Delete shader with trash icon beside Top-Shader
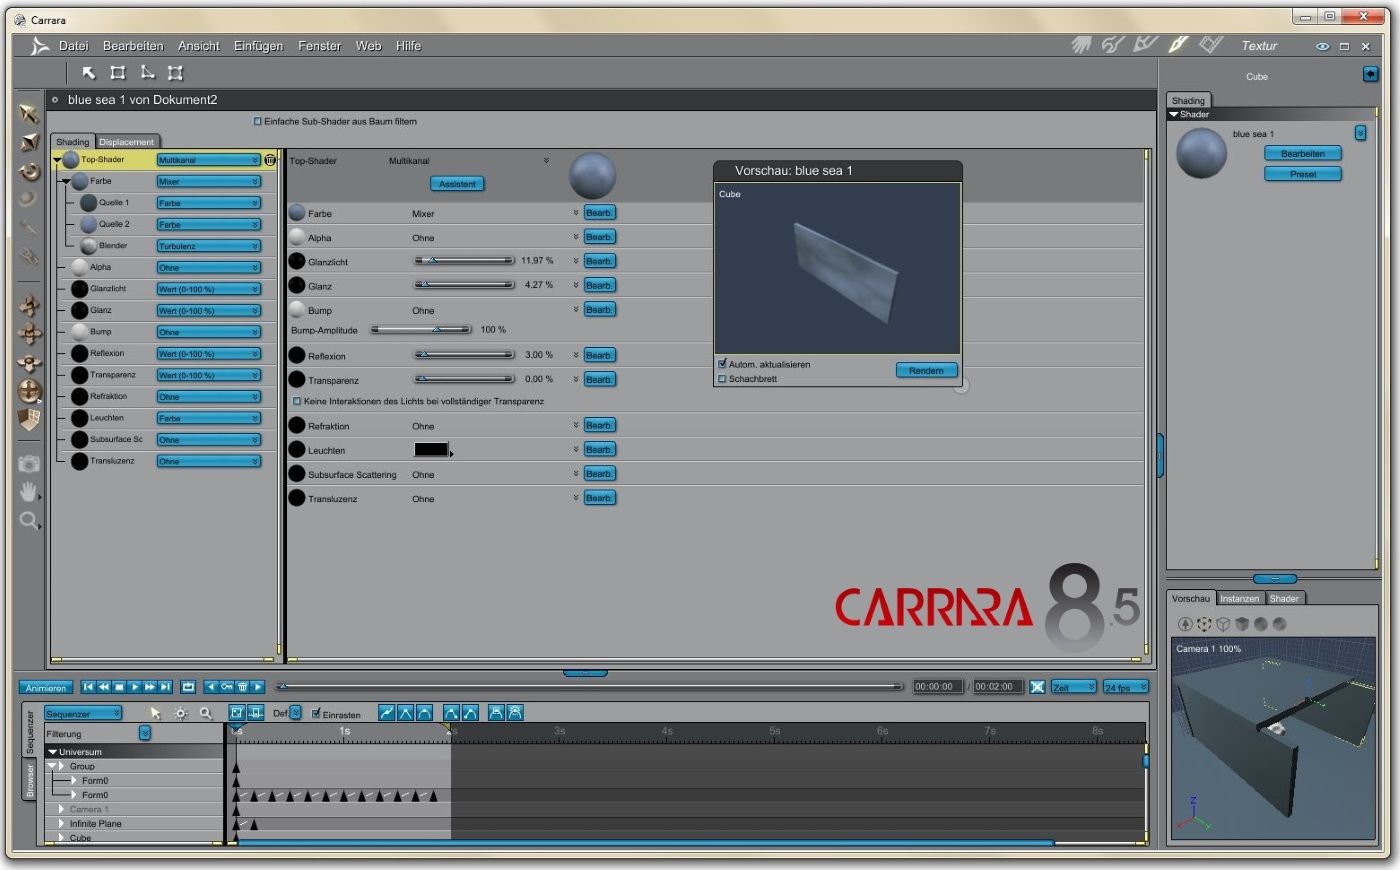 pyautogui.click(x=270, y=160)
